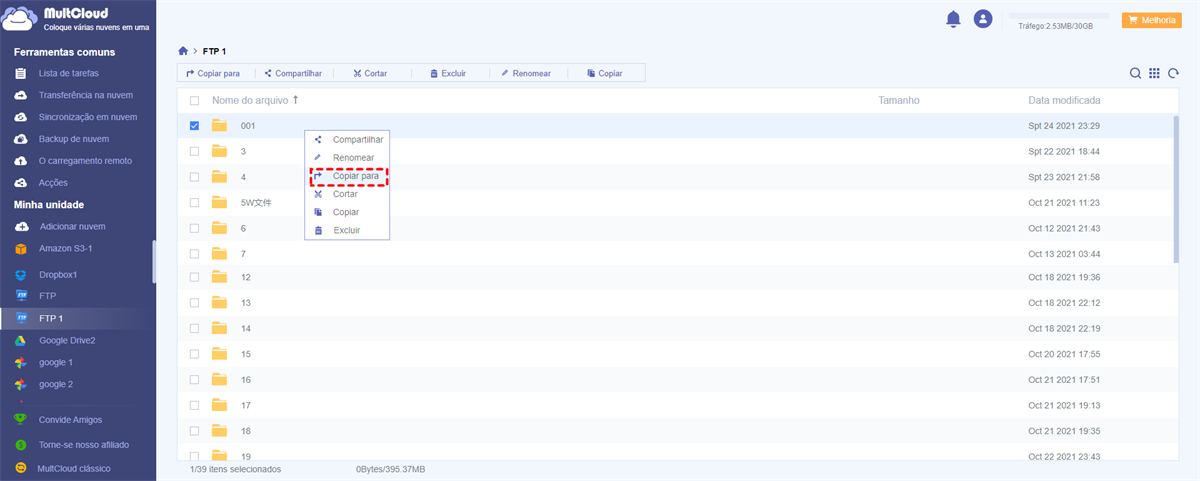Sort by the Data modificada column header
Image resolution: width=1200 pixels, height=481 pixels.
coord(1064,101)
